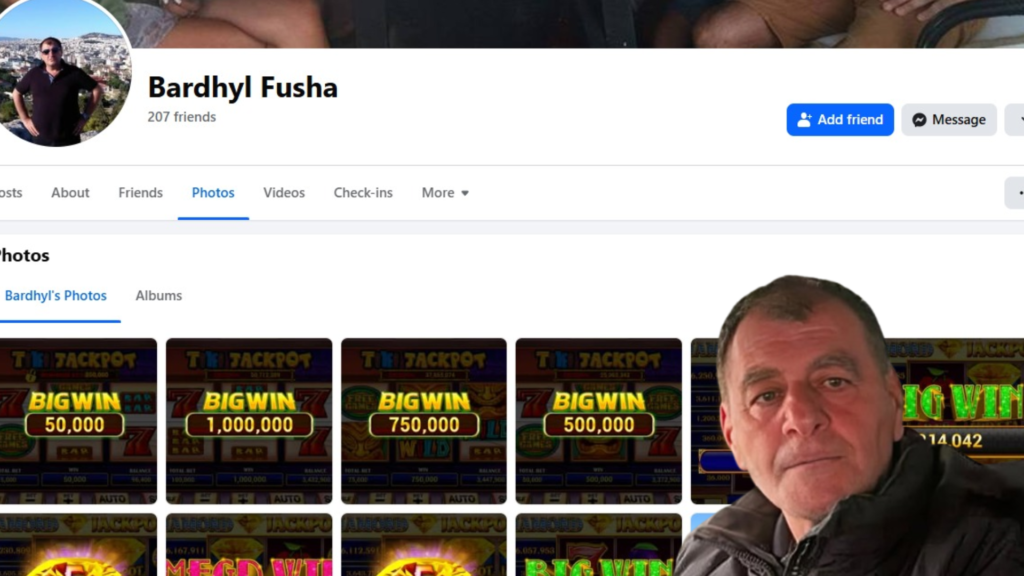Viewport: 1024px width, 576px height.
Task: Expand the More dropdown arrow
Action: (465, 193)
